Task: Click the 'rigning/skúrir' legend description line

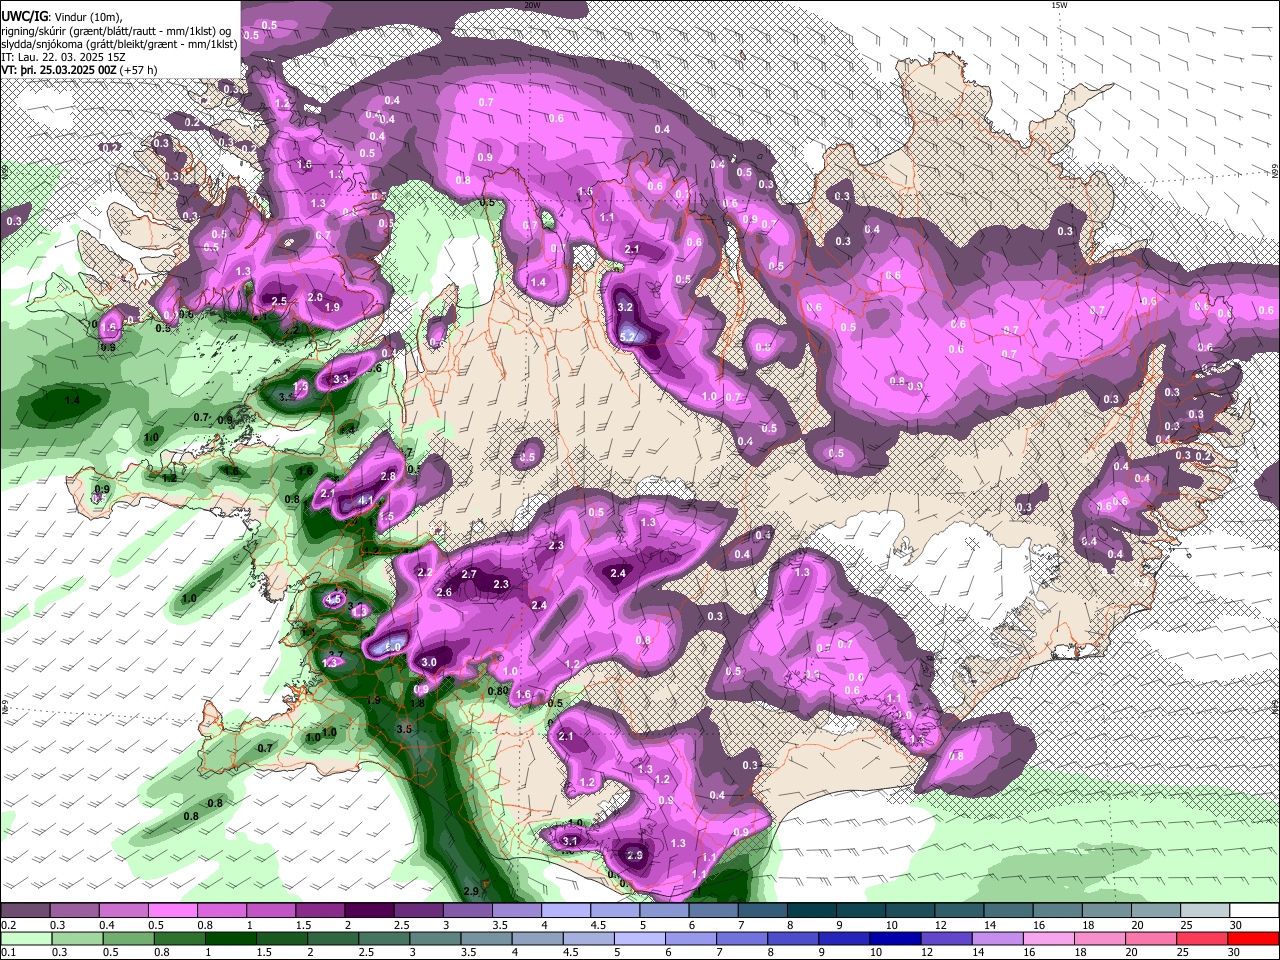Action: (118, 31)
